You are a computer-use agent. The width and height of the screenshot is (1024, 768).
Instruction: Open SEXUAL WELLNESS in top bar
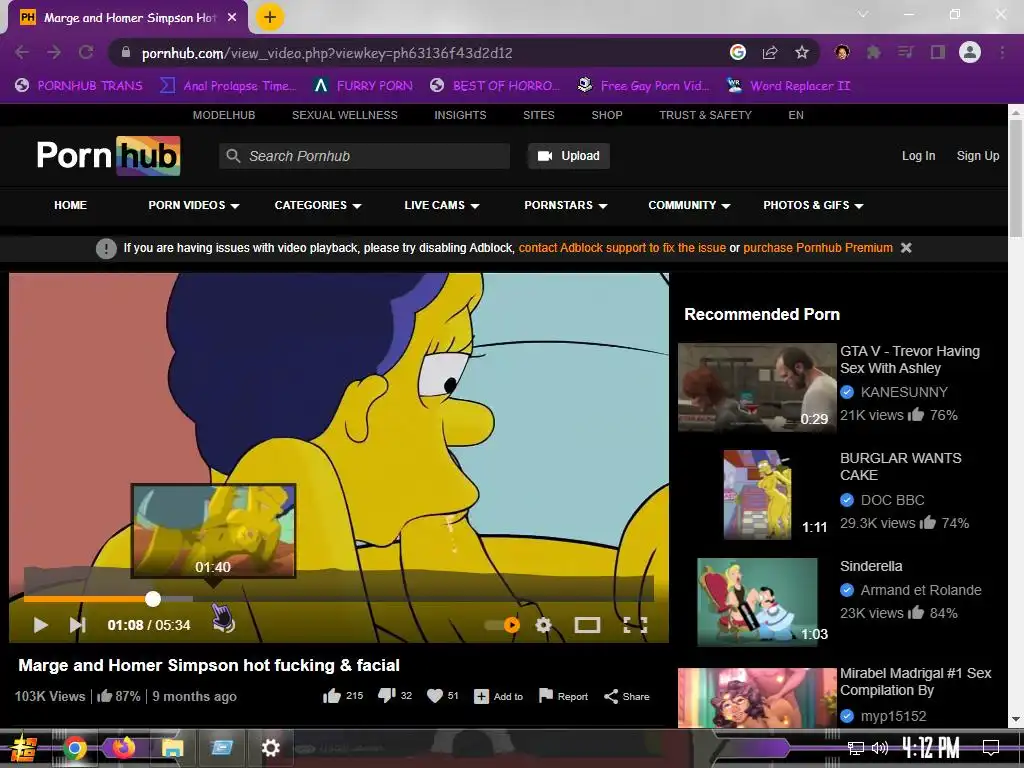pos(345,115)
